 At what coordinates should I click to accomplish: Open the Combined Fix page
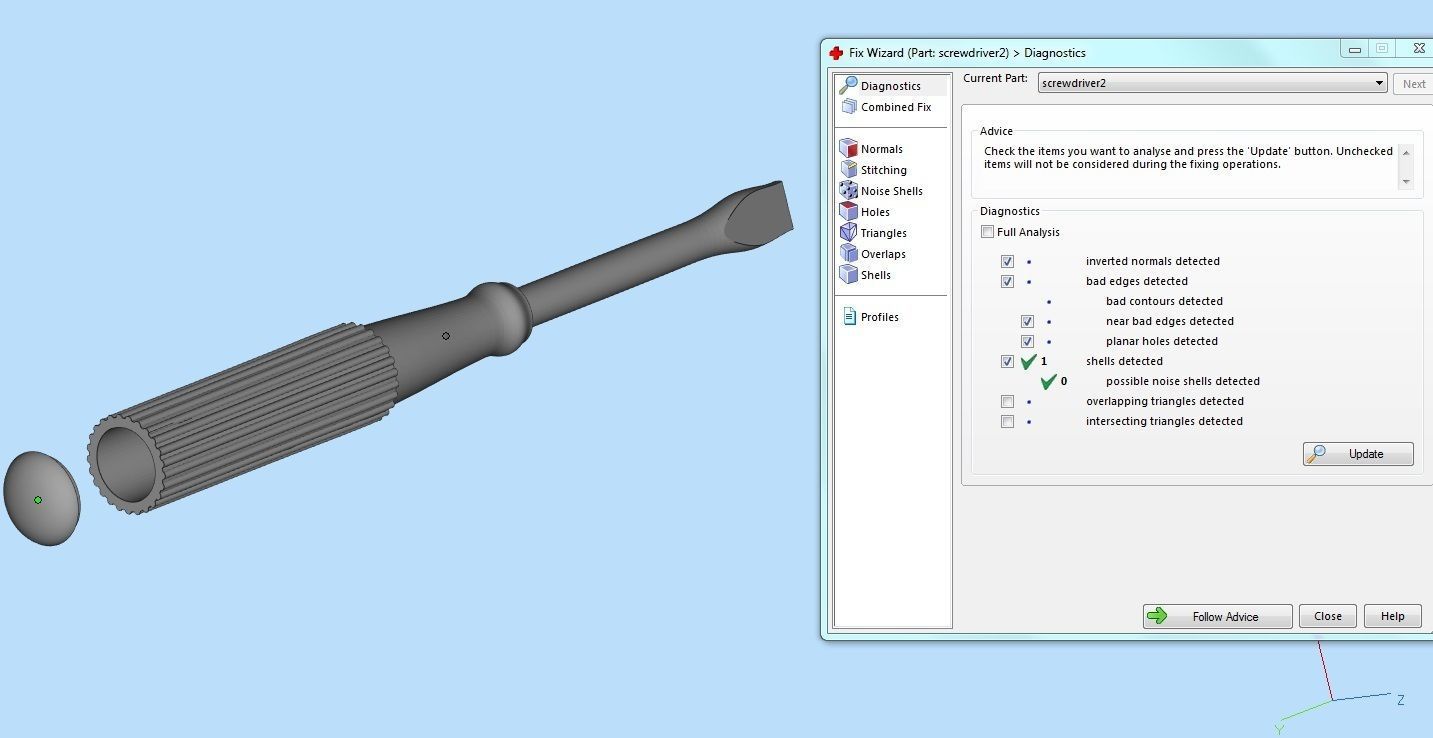[896, 107]
